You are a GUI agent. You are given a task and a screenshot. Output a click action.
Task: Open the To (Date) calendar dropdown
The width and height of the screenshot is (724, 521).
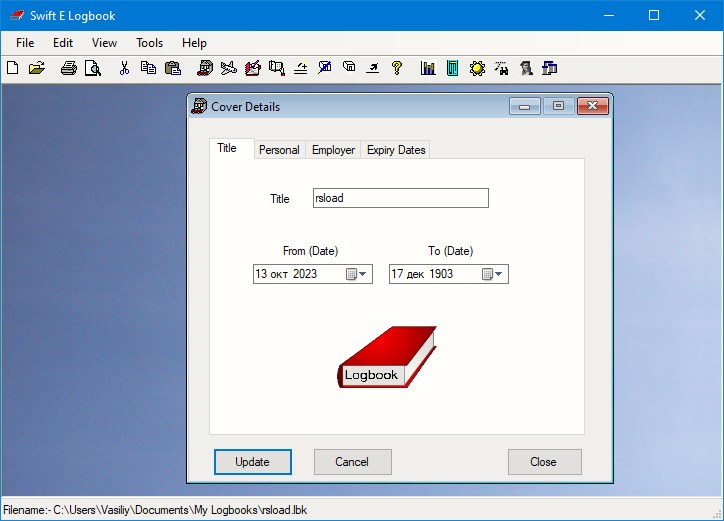(x=492, y=274)
